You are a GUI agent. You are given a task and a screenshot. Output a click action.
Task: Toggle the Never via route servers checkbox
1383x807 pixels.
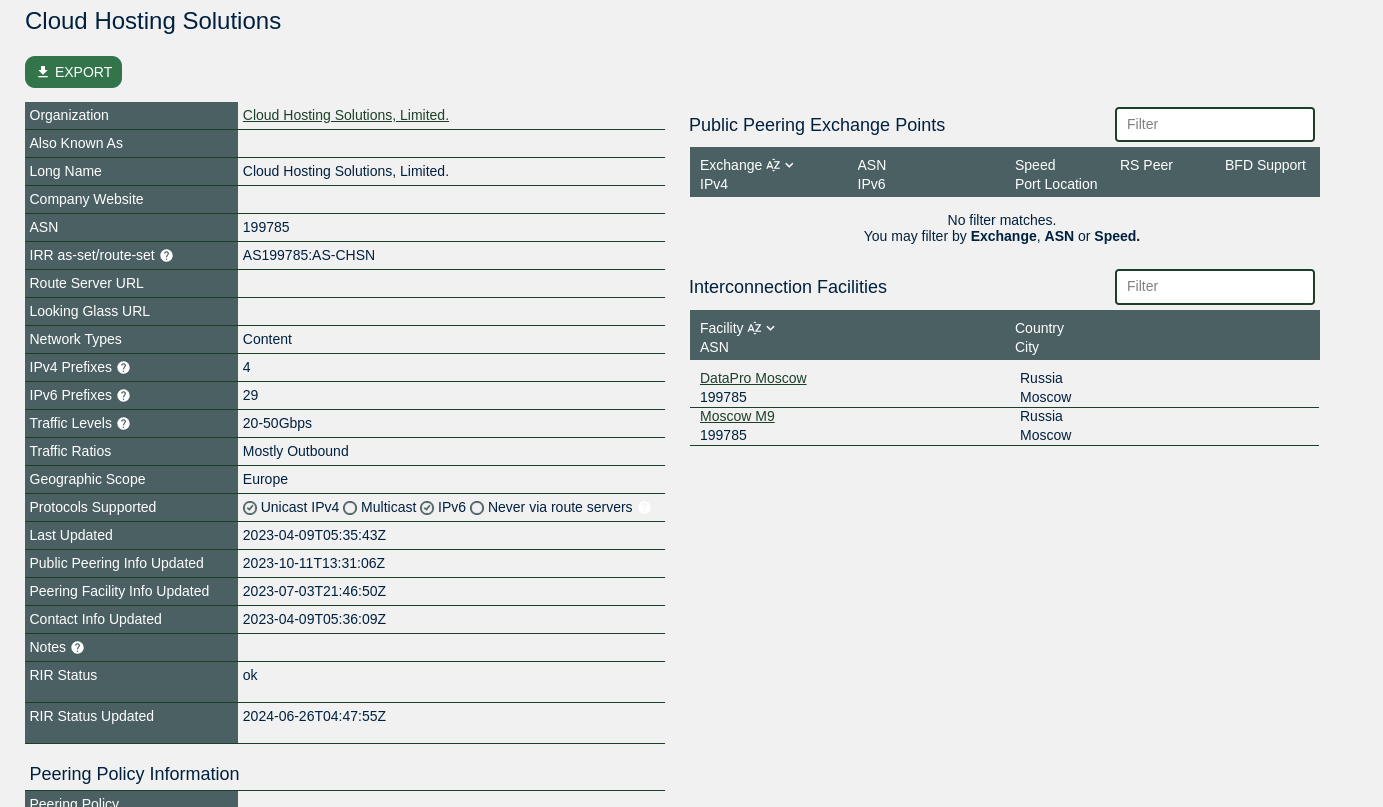pos(477,508)
